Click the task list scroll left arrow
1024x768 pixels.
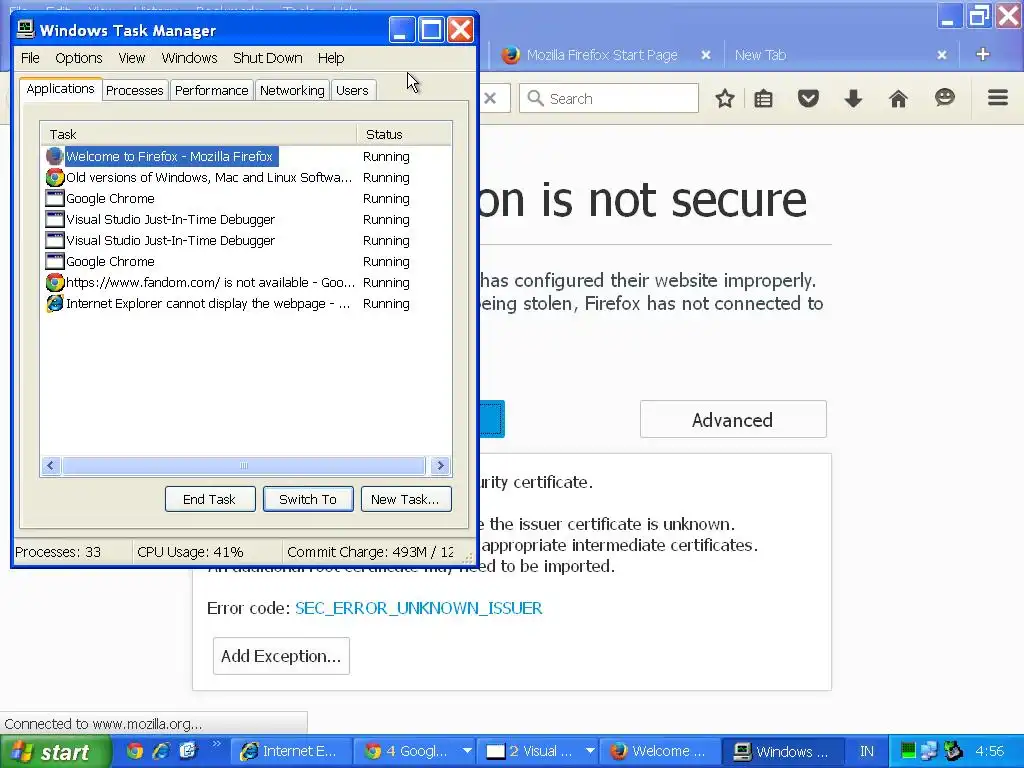pos(50,466)
